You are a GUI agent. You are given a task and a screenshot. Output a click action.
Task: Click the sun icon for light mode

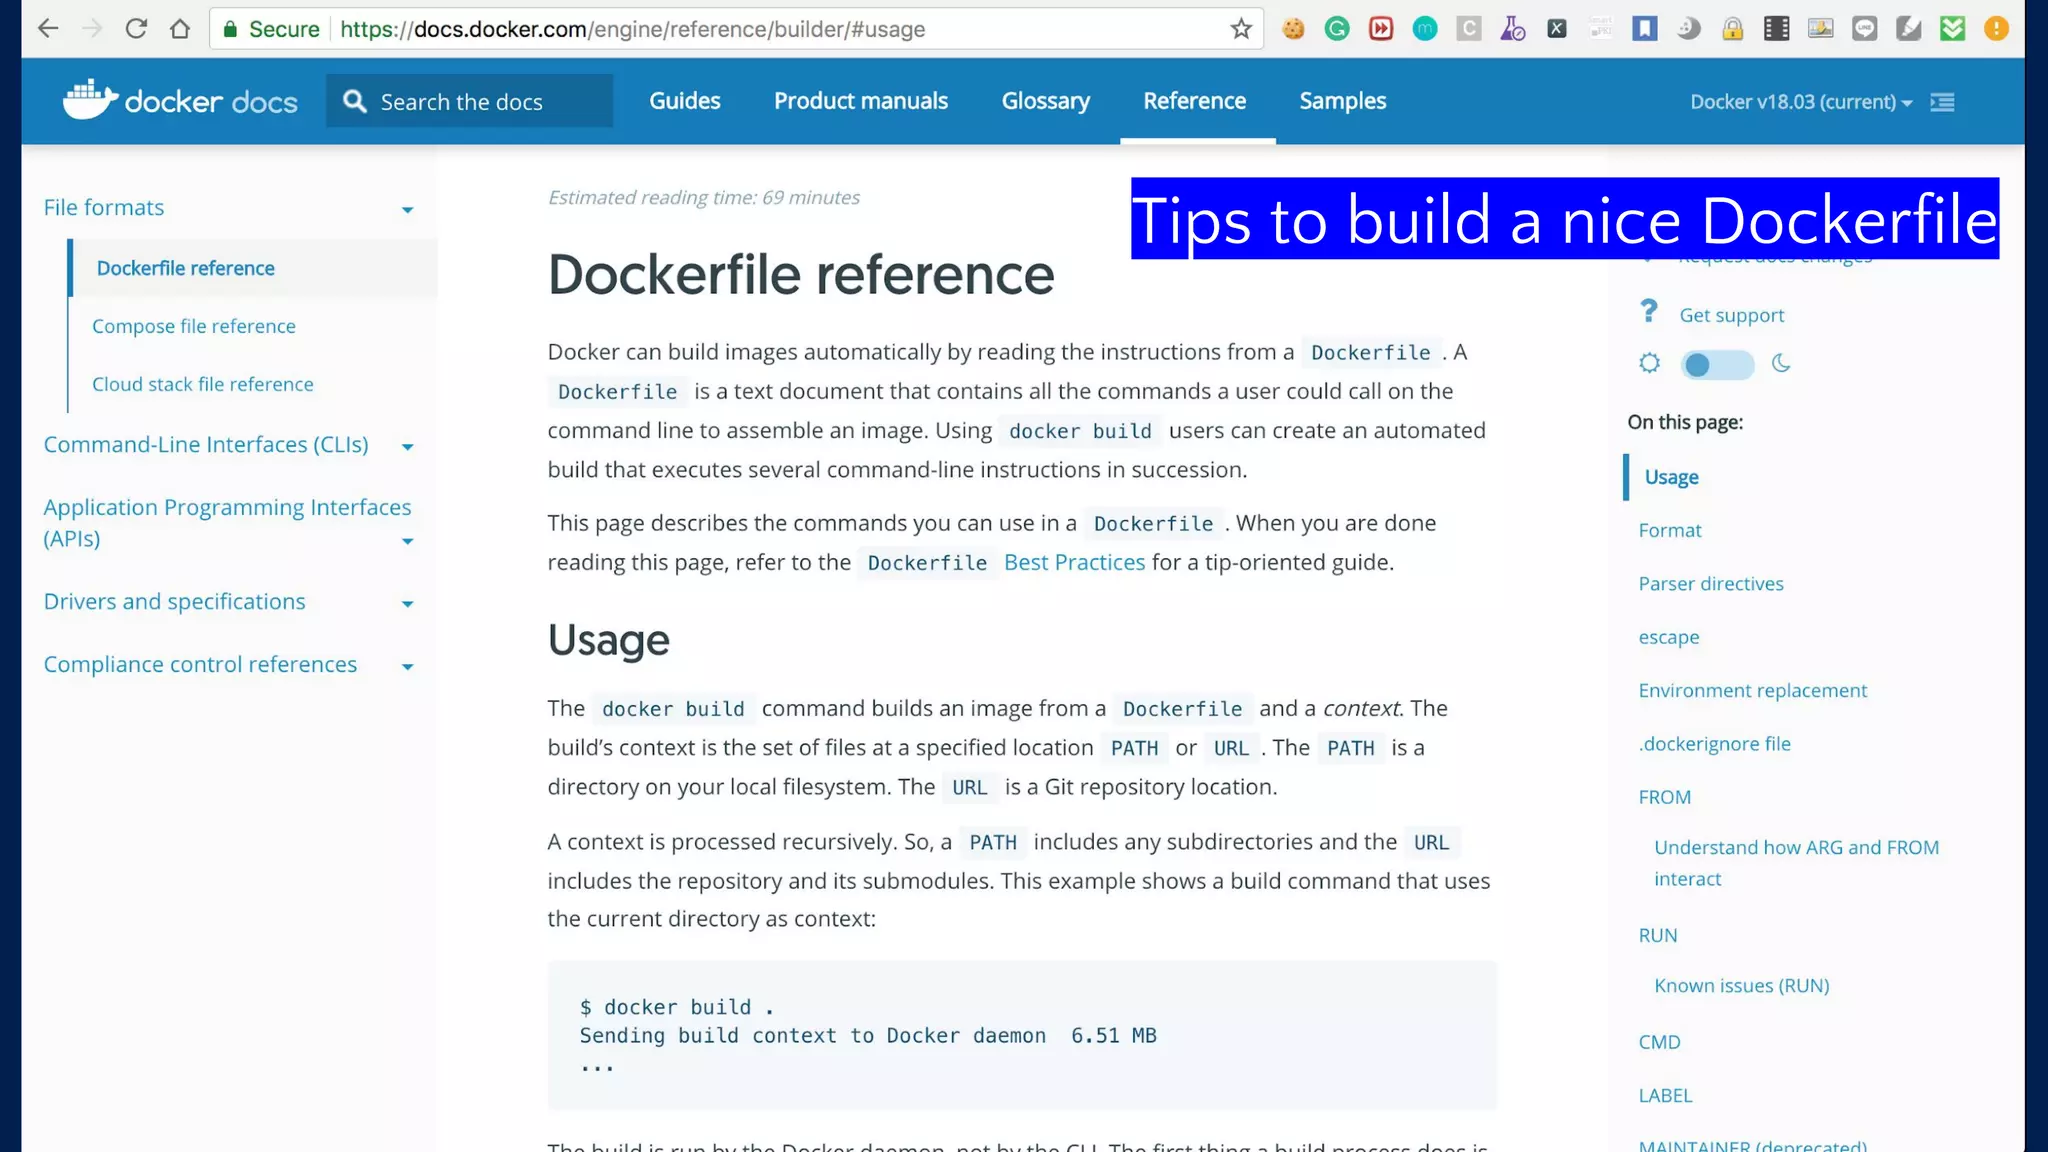point(1649,363)
